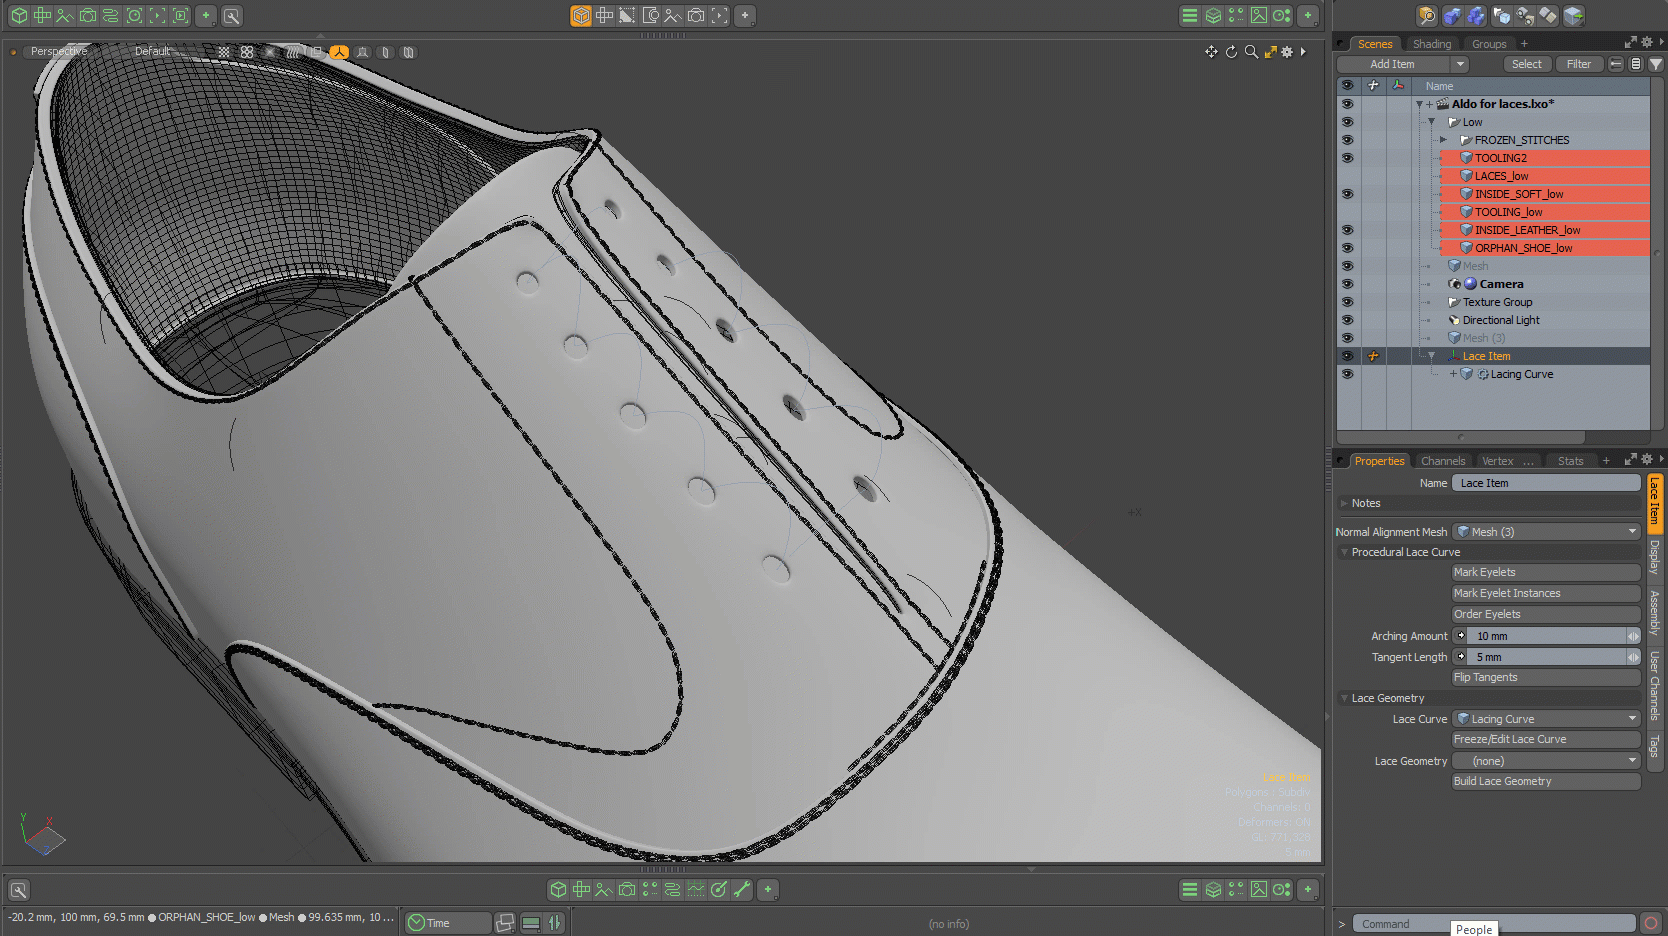Viewport: 1668px width, 936px height.
Task: Open the Channels tab
Action: tap(1442, 461)
